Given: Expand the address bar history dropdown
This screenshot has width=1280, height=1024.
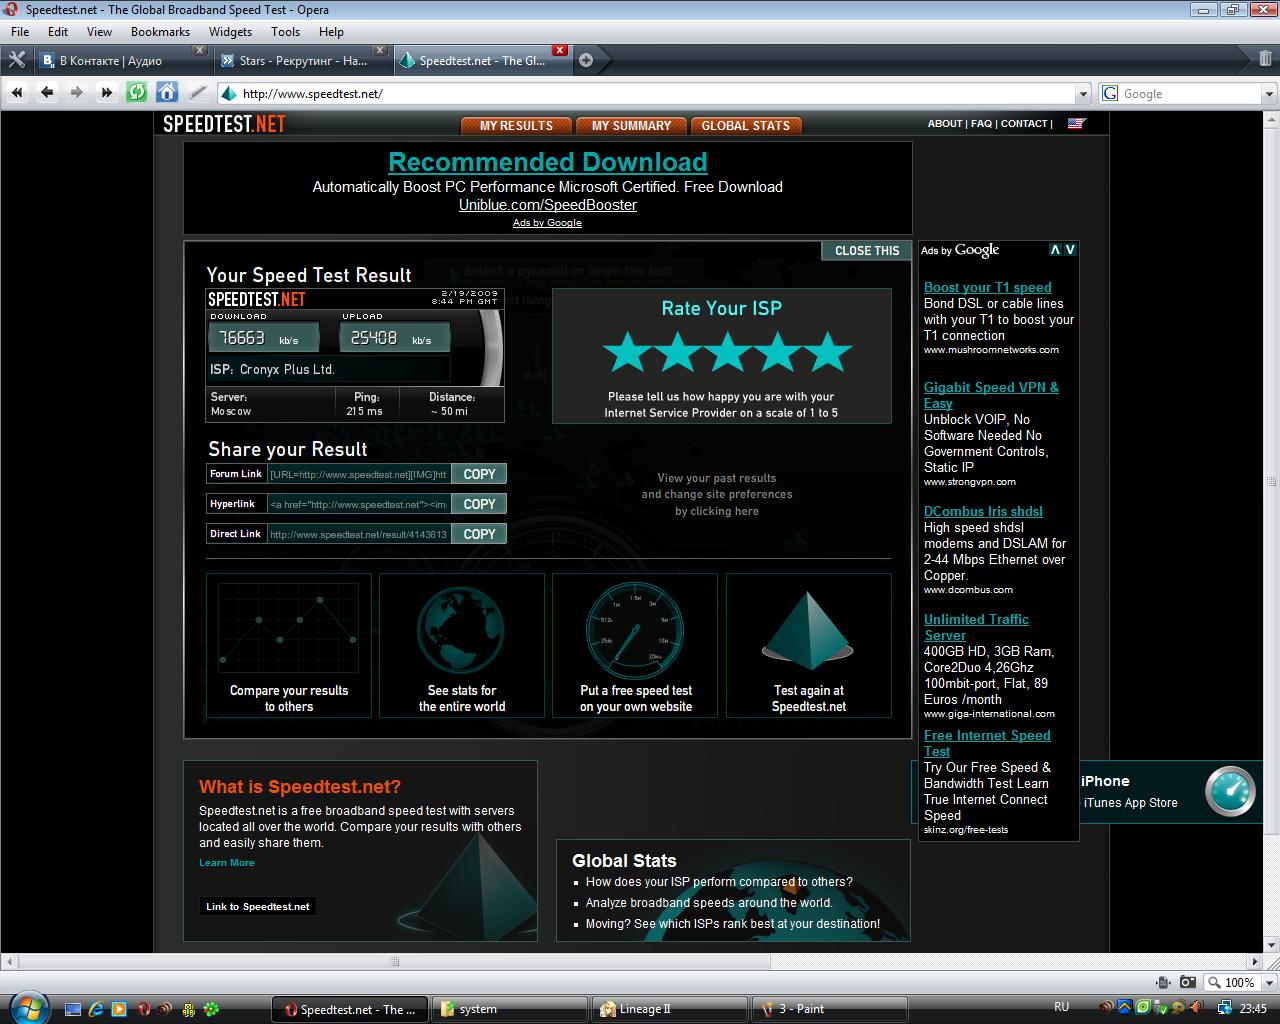Looking at the screenshot, I should coord(1083,94).
